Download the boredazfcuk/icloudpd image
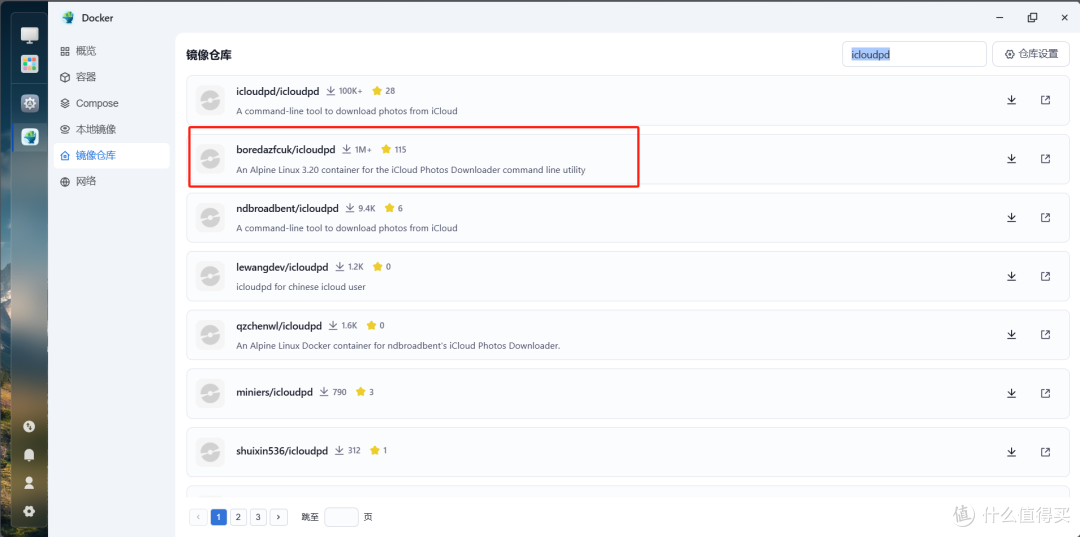1080x537 pixels. tap(1011, 158)
